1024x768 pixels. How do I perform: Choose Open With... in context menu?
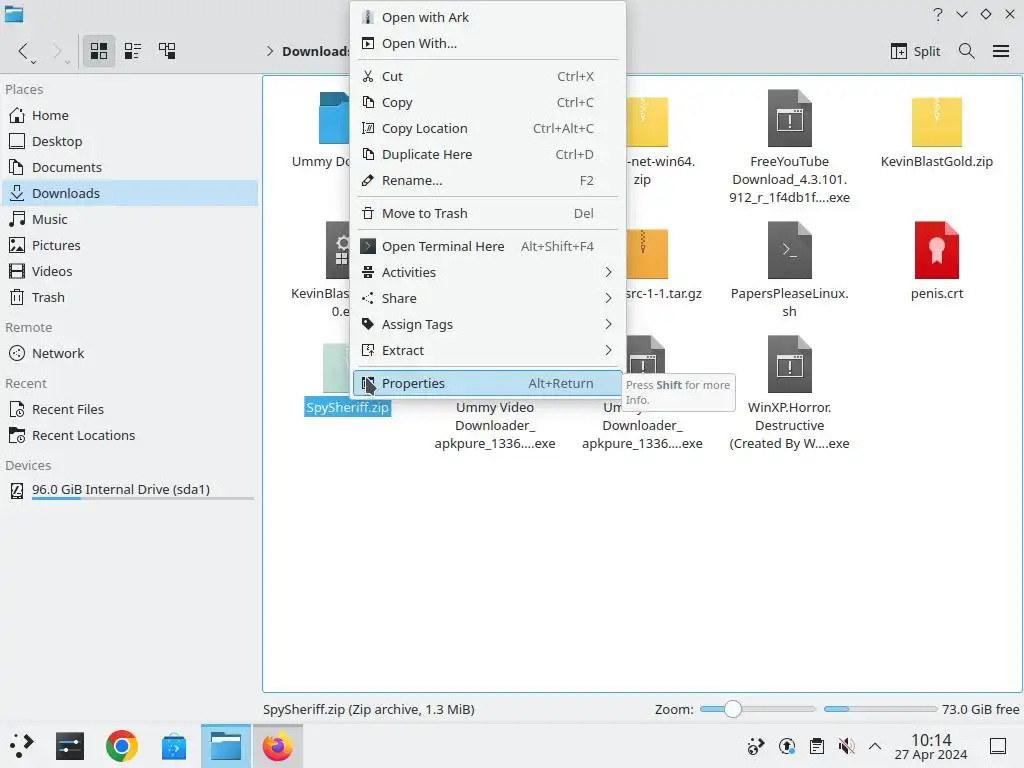coord(487,44)
